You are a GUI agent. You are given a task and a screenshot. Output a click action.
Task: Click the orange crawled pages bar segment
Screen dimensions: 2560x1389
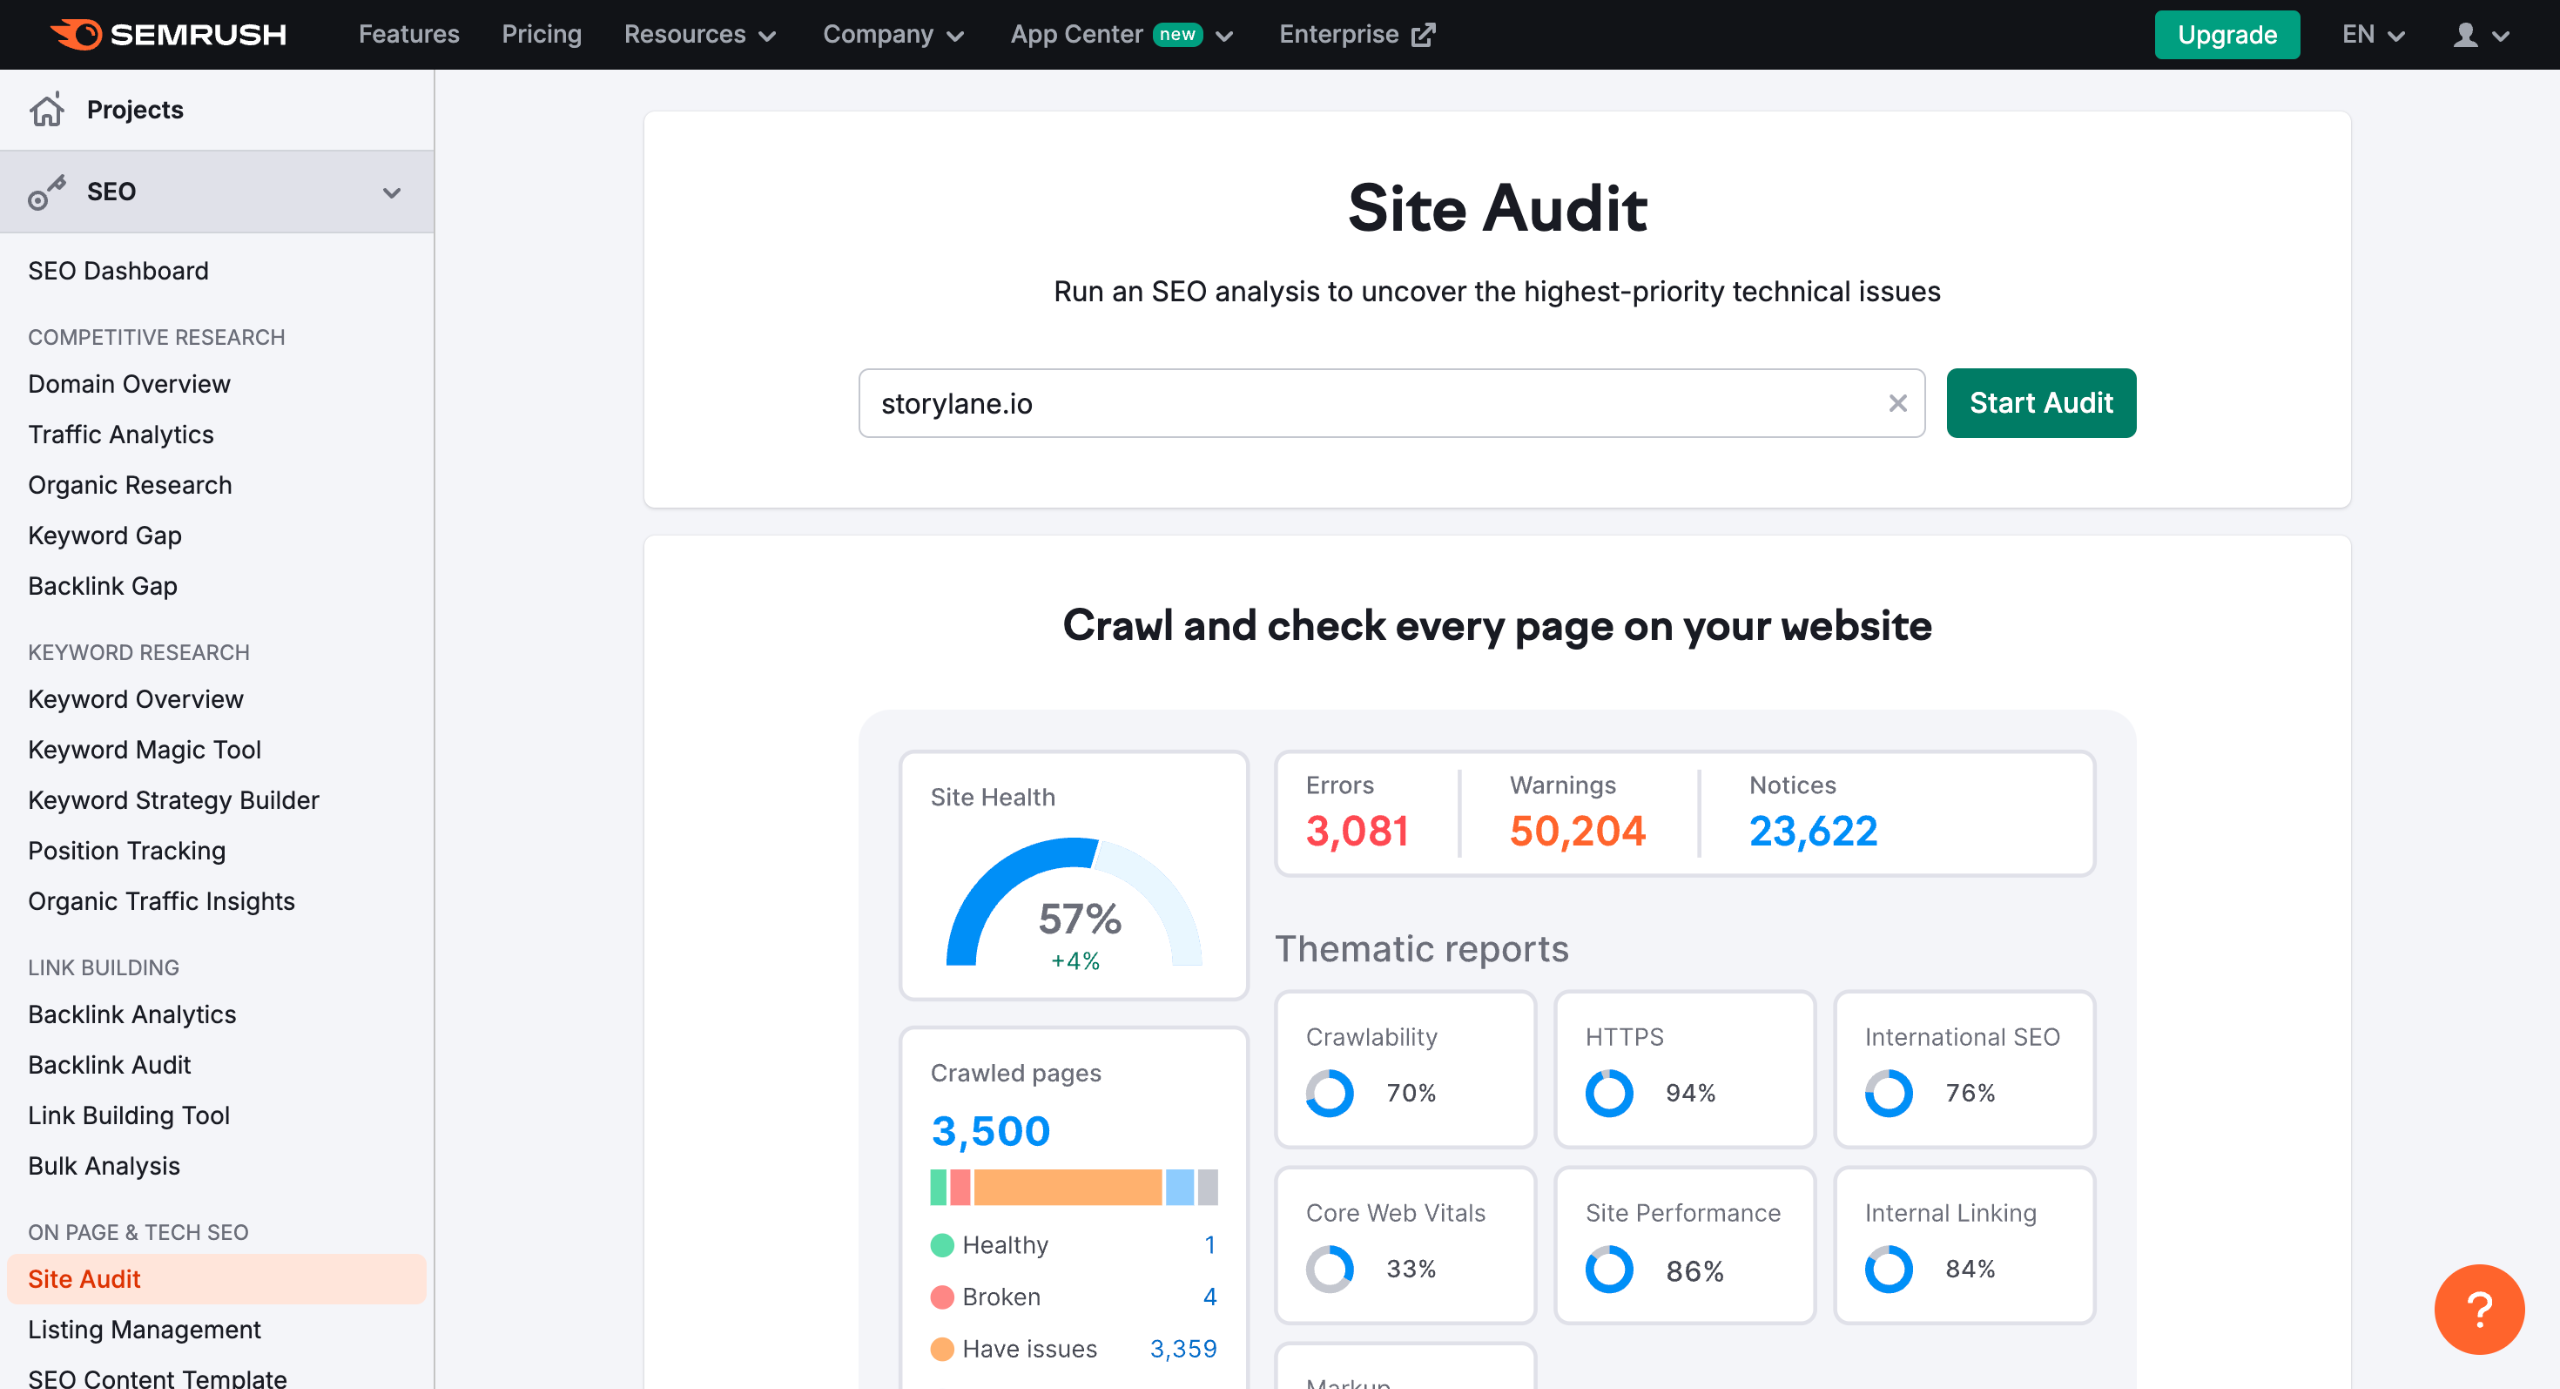[x=1067, y=1187]
